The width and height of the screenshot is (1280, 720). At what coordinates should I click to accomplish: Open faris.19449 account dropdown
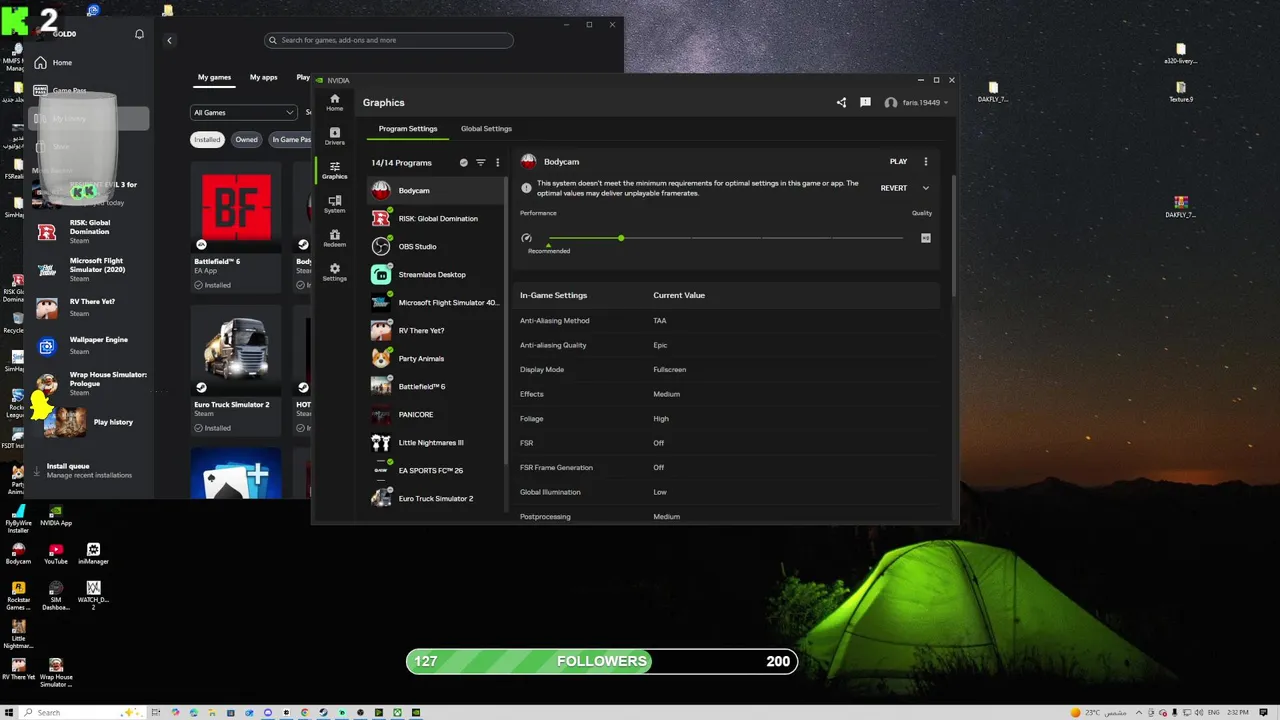click(x=916, y=102)
